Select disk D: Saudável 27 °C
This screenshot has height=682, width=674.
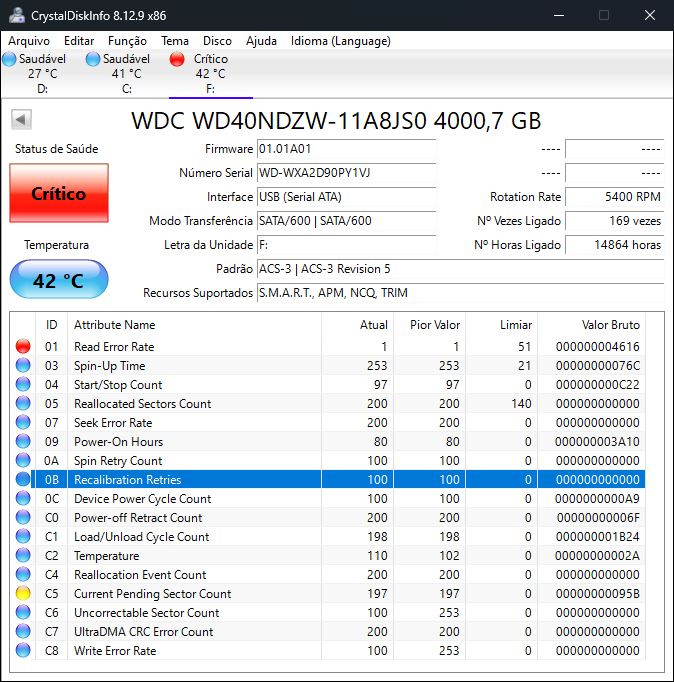[x=43, y=74]
